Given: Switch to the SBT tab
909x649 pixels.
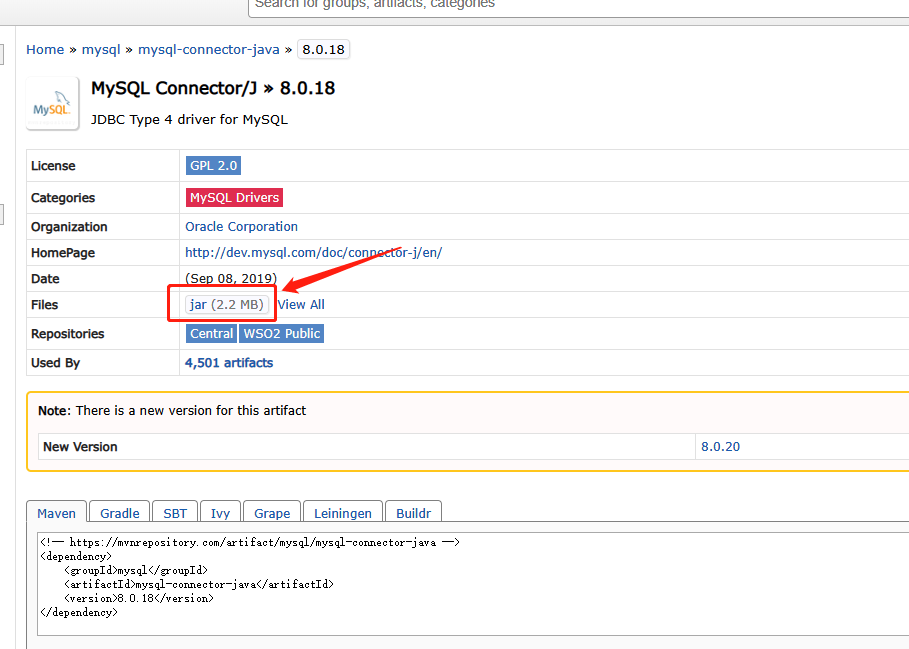Looking at the screenshot, I should pyautogui.click(x=174, y=513).
